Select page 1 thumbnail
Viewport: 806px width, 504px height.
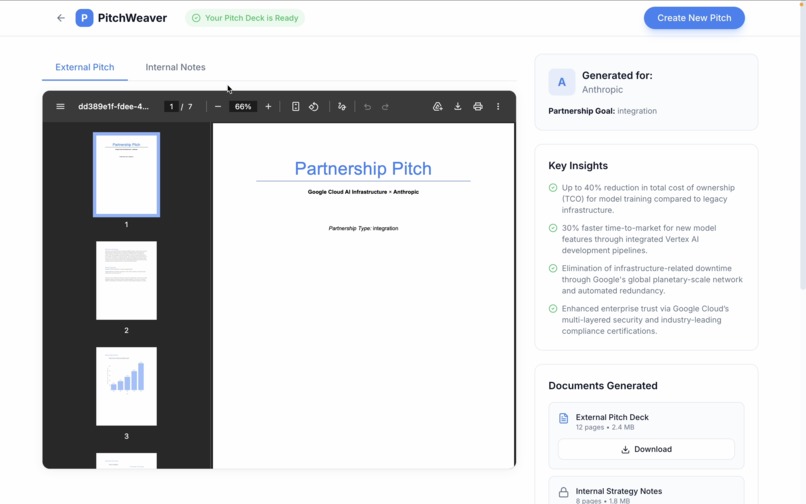126,175
